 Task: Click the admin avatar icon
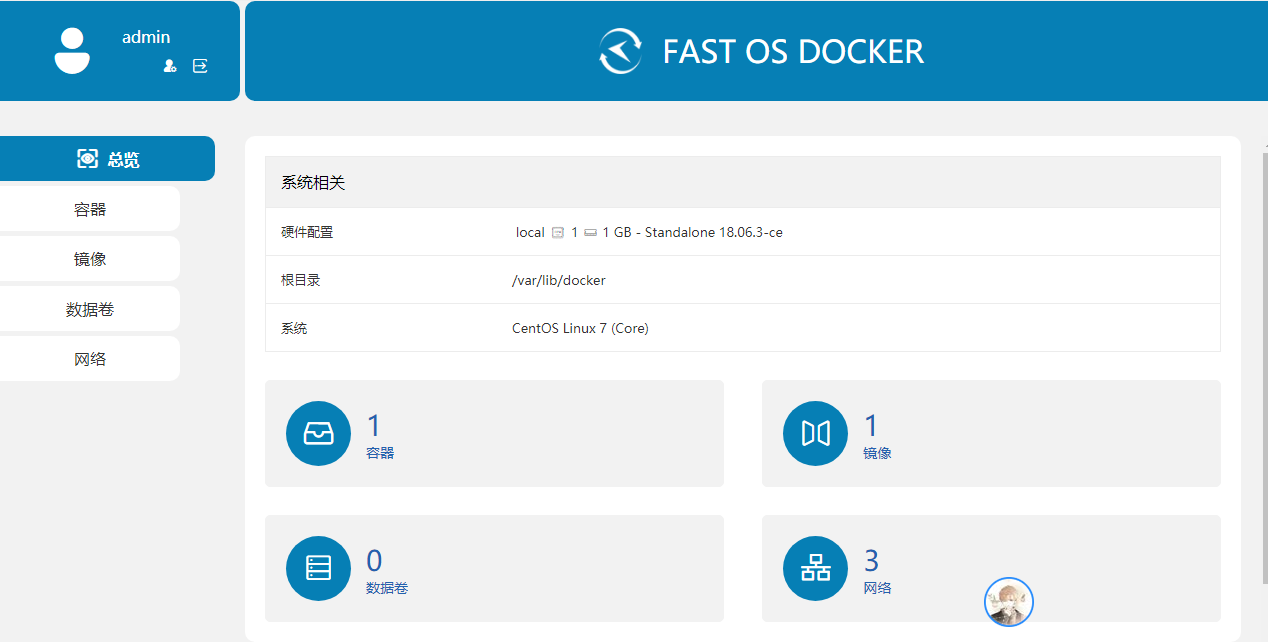(72, 50)
